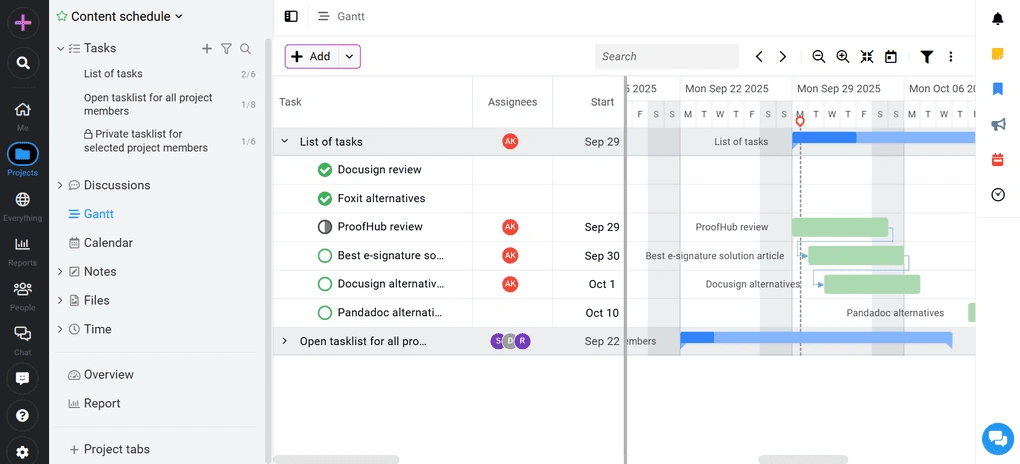Viewport: 1020px width, 464px height.
Task: Add a new tasklist with plus icon
Action: pos(207,48)
